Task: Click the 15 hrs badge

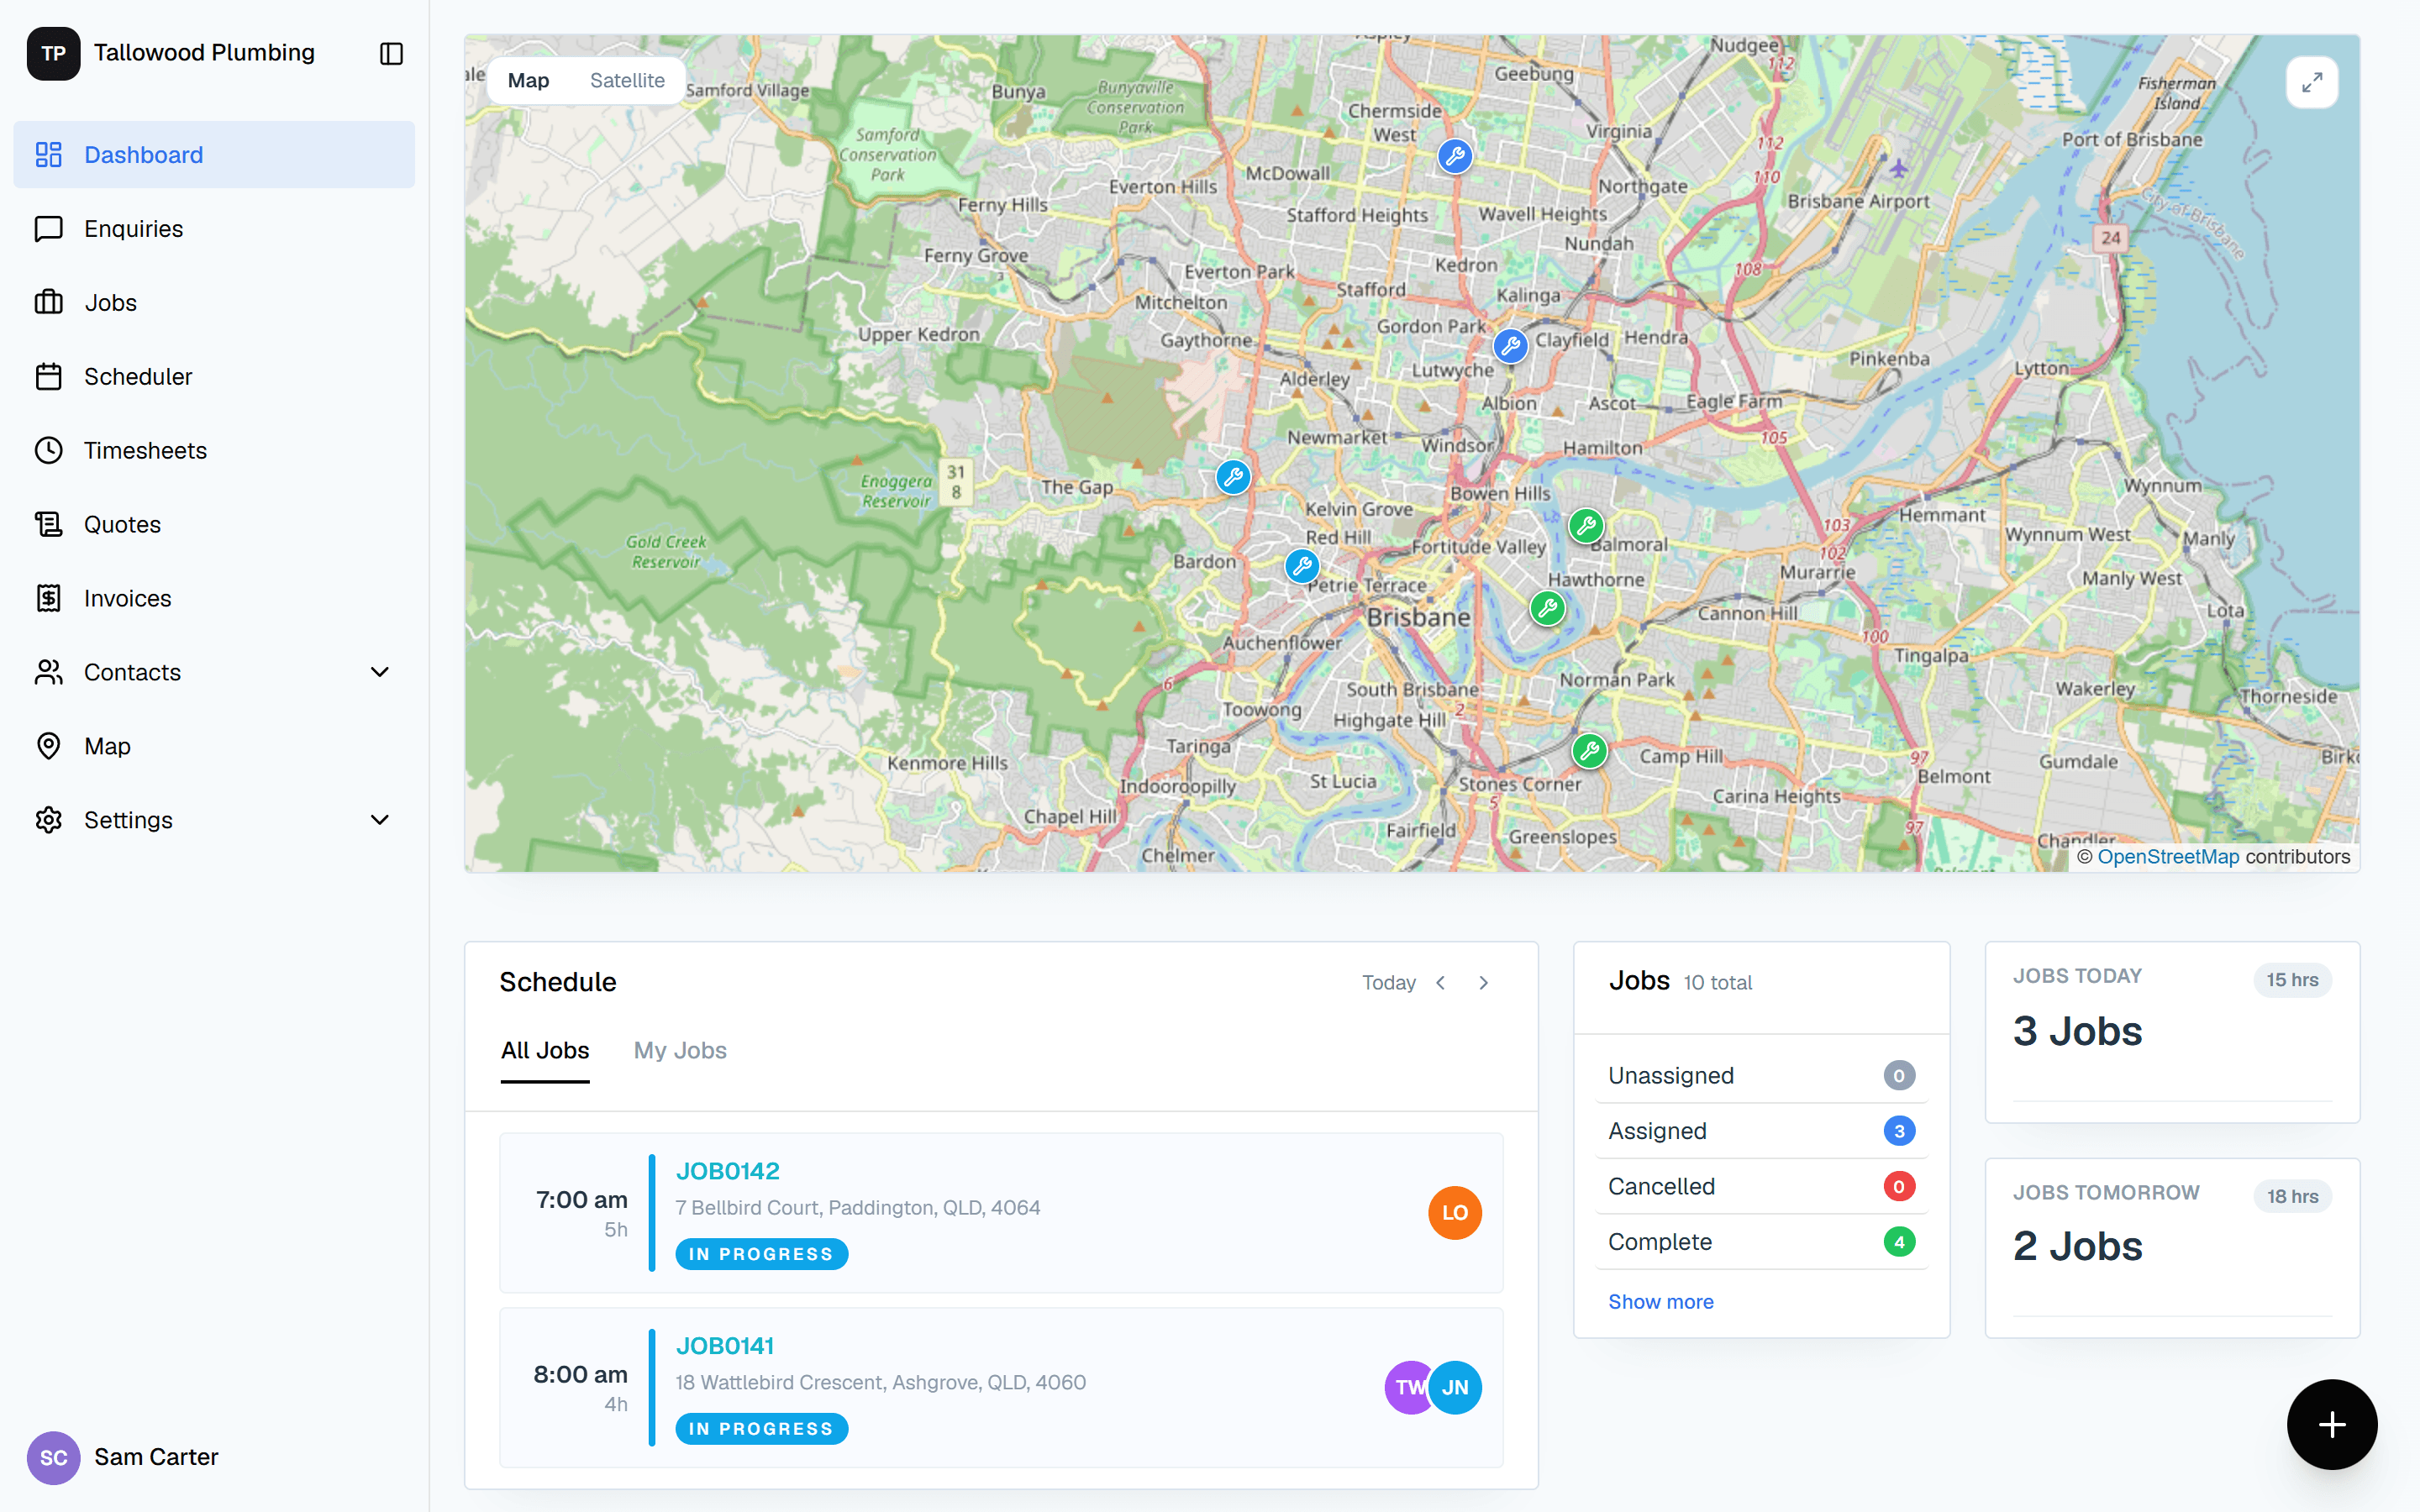Action: coord(2292,980)
